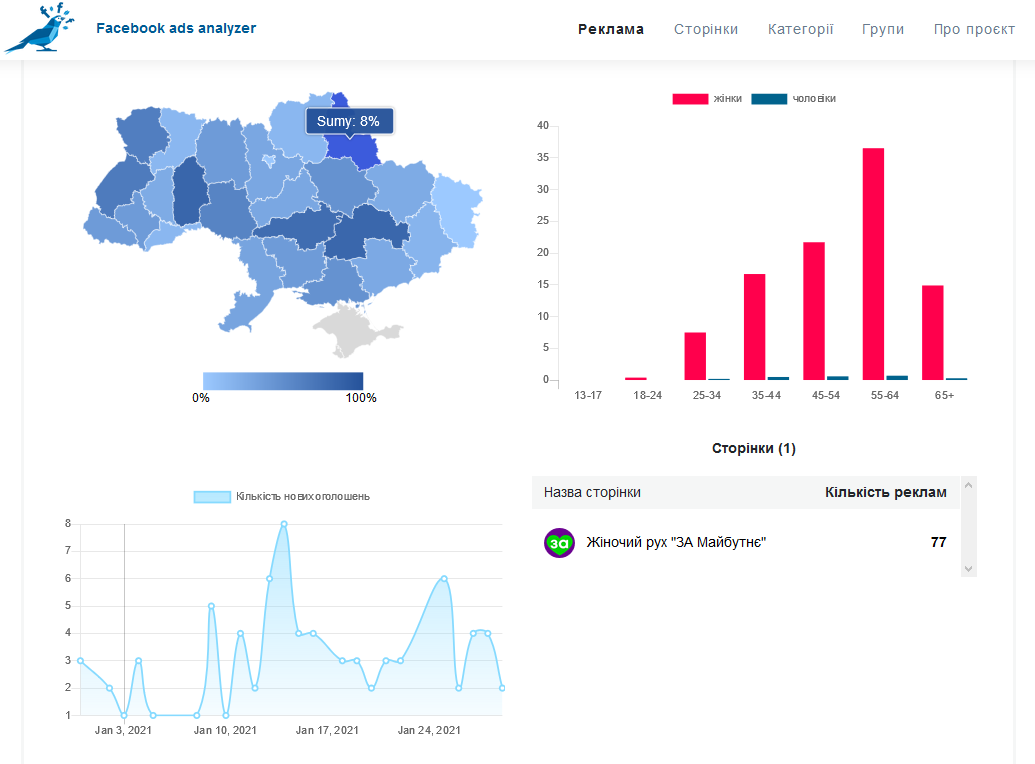Click the peak data point at value 8
The image size is (1035, 764).
(x=284, y=524)
